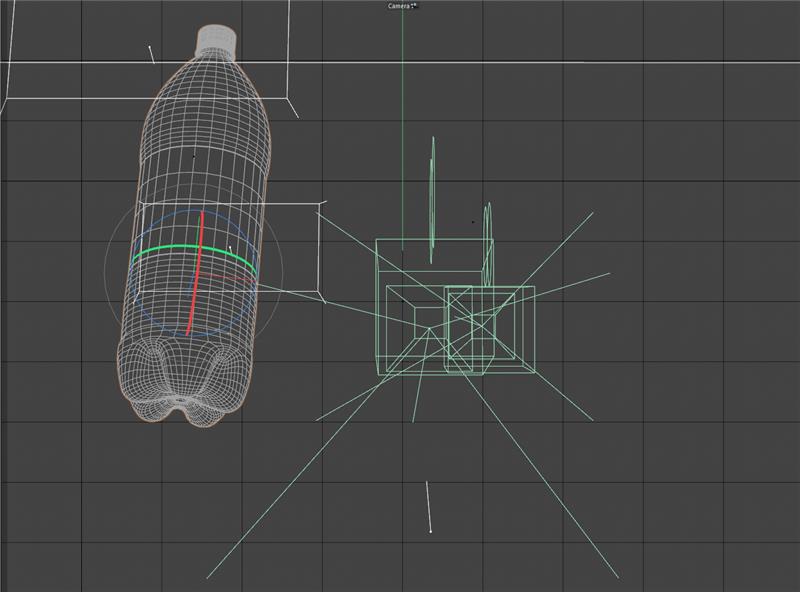Select the white line marker near bottle cap
The width and height of the screenshot is (800, 592).
(x=152, y=54)
